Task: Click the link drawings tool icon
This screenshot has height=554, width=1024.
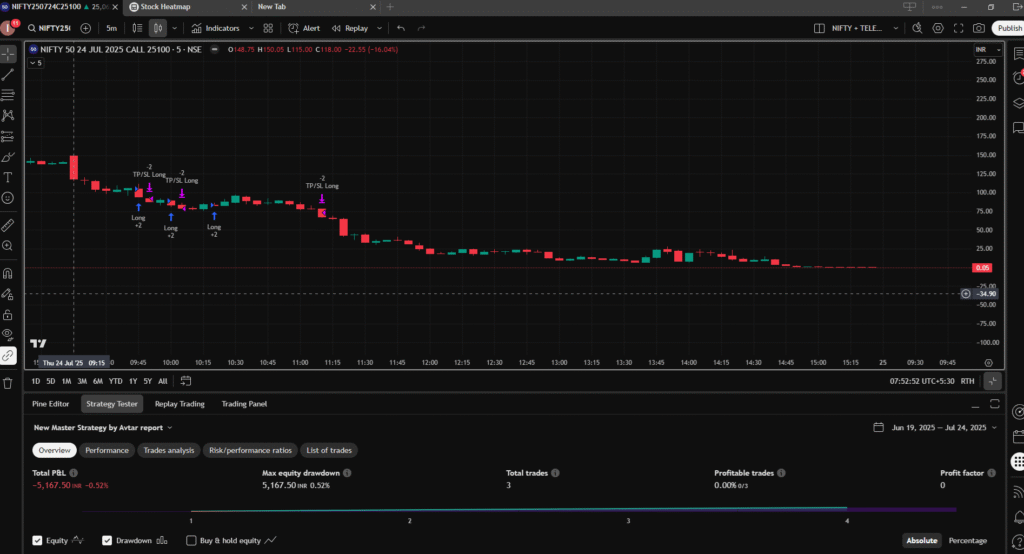Action: [x=8, y=356]
